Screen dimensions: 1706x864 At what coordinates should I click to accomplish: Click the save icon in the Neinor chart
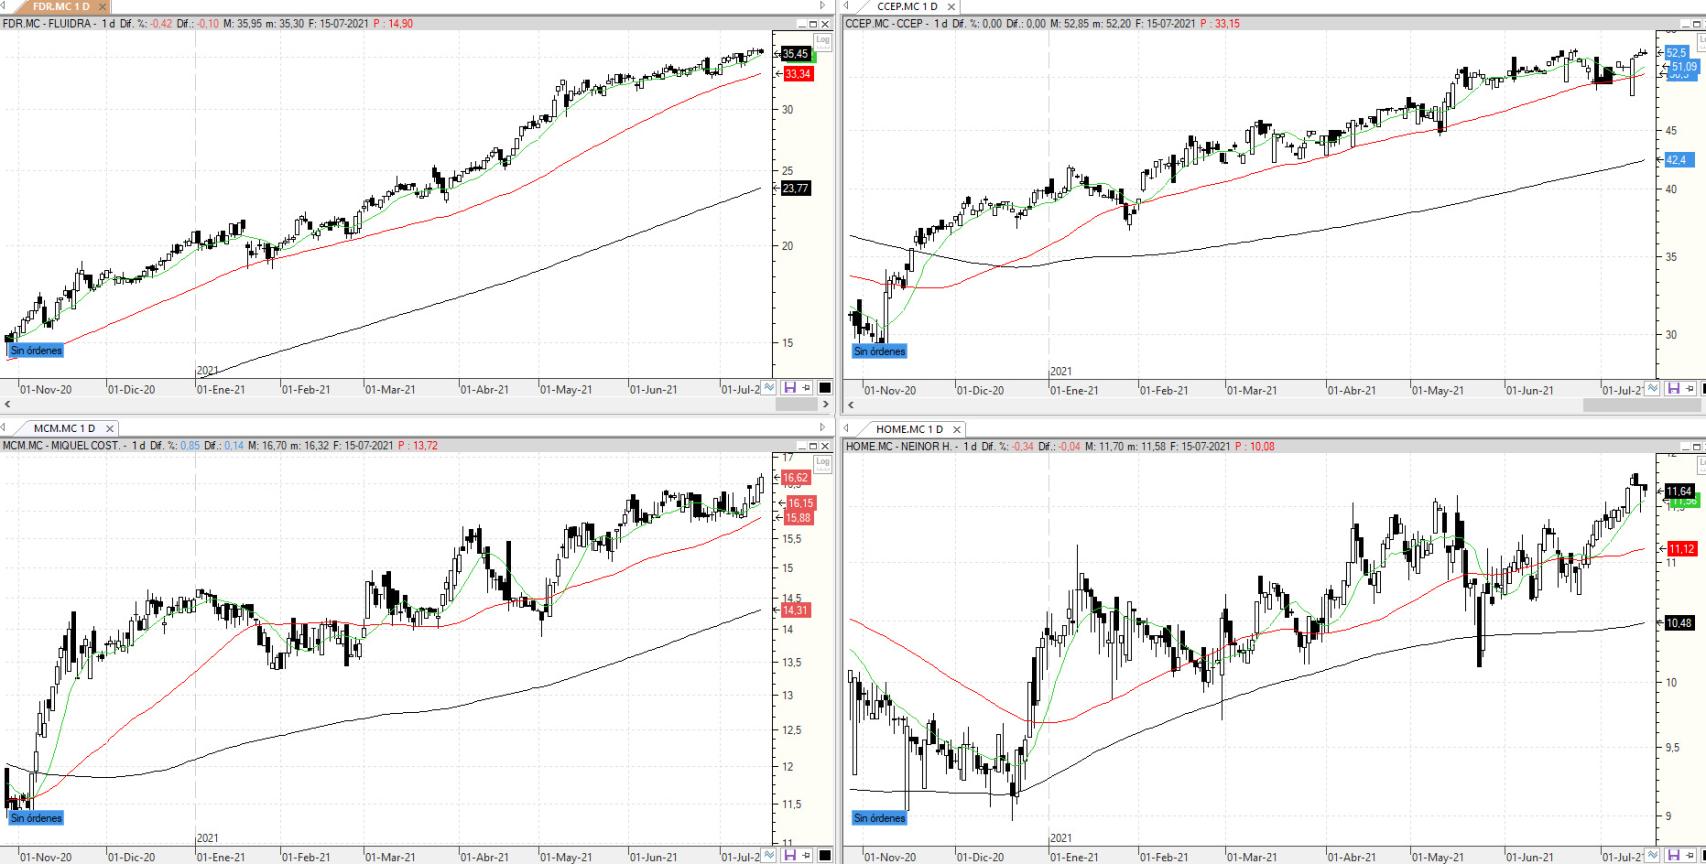(1672, 856)
